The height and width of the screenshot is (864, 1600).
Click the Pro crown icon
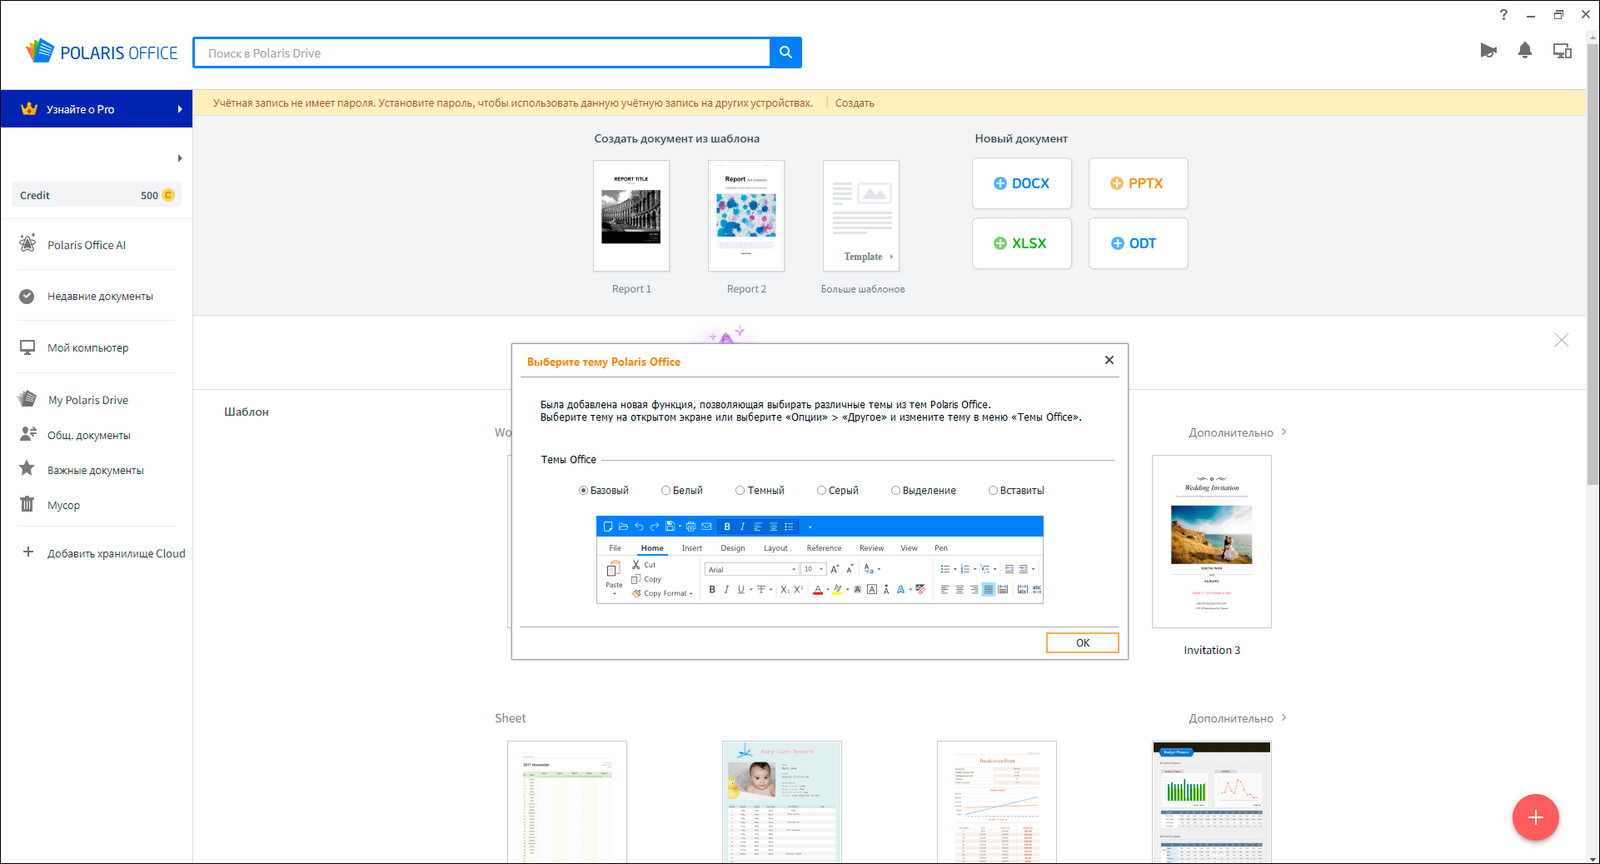click(x=29, y=109)
